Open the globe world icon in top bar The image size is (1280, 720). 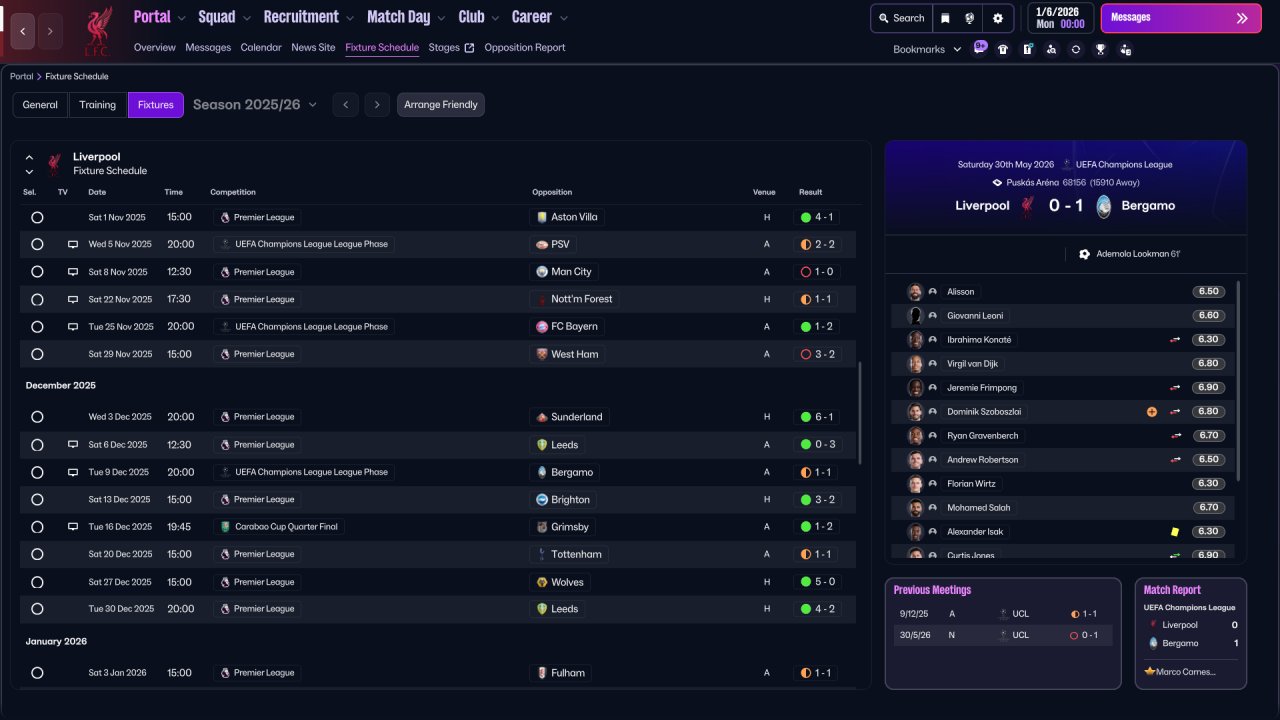click(969, 18)
